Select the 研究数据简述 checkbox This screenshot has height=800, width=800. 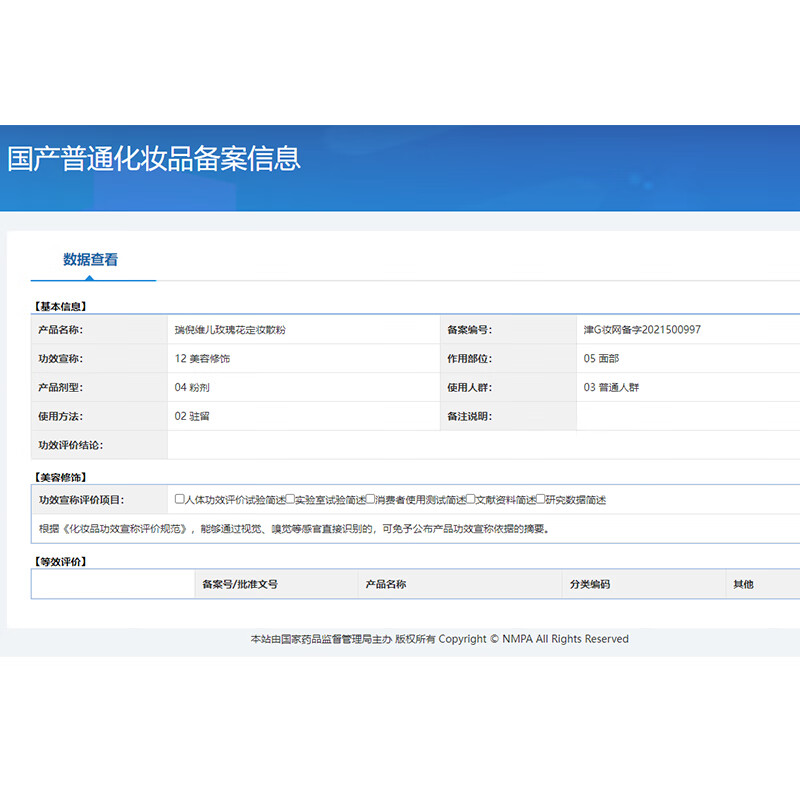click(x=541, y=499)
